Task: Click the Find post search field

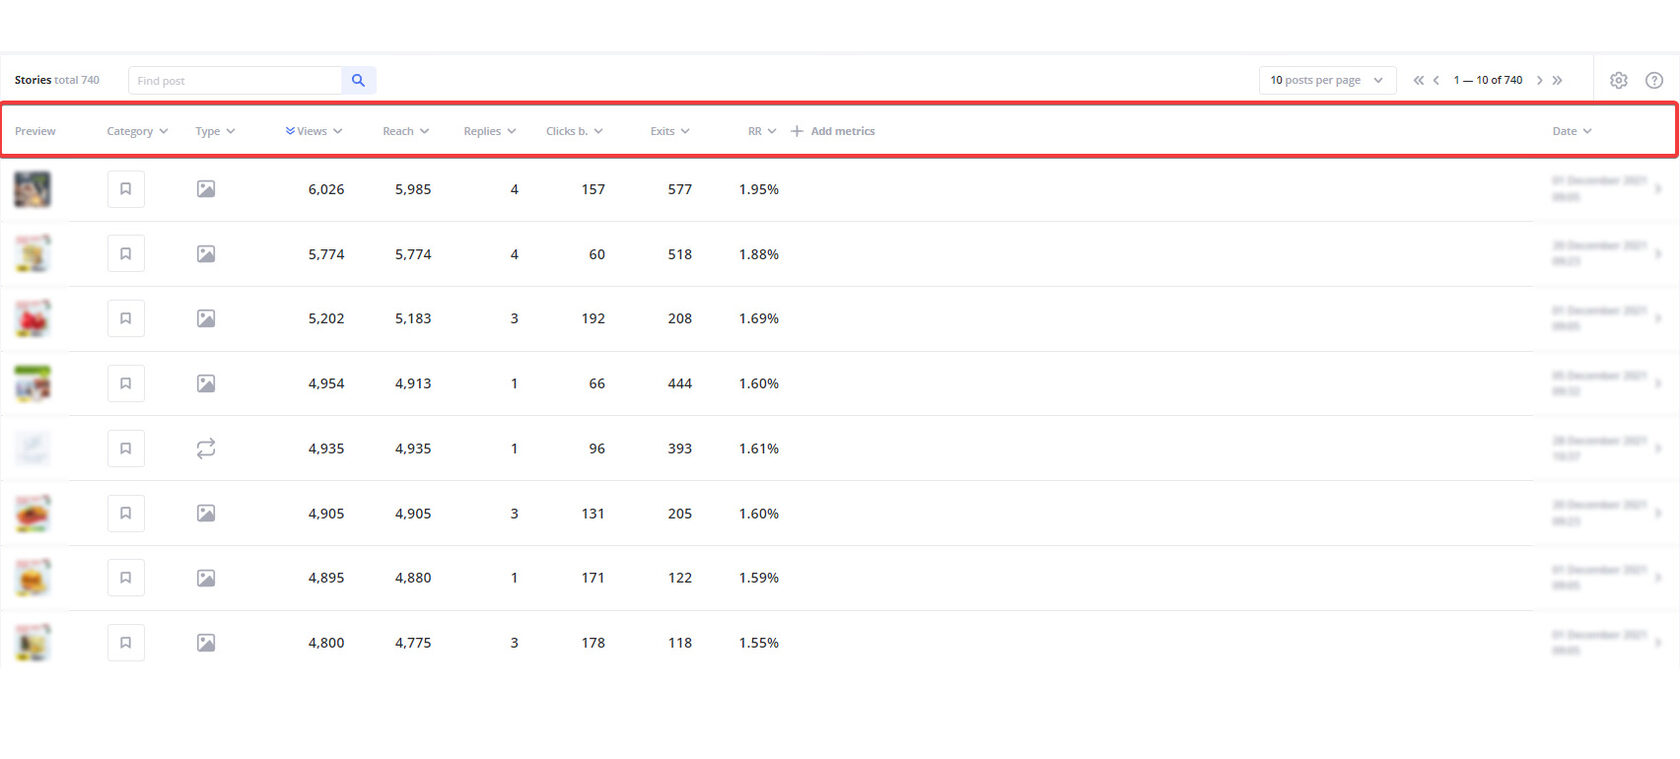Action: (x=235, y=80)
